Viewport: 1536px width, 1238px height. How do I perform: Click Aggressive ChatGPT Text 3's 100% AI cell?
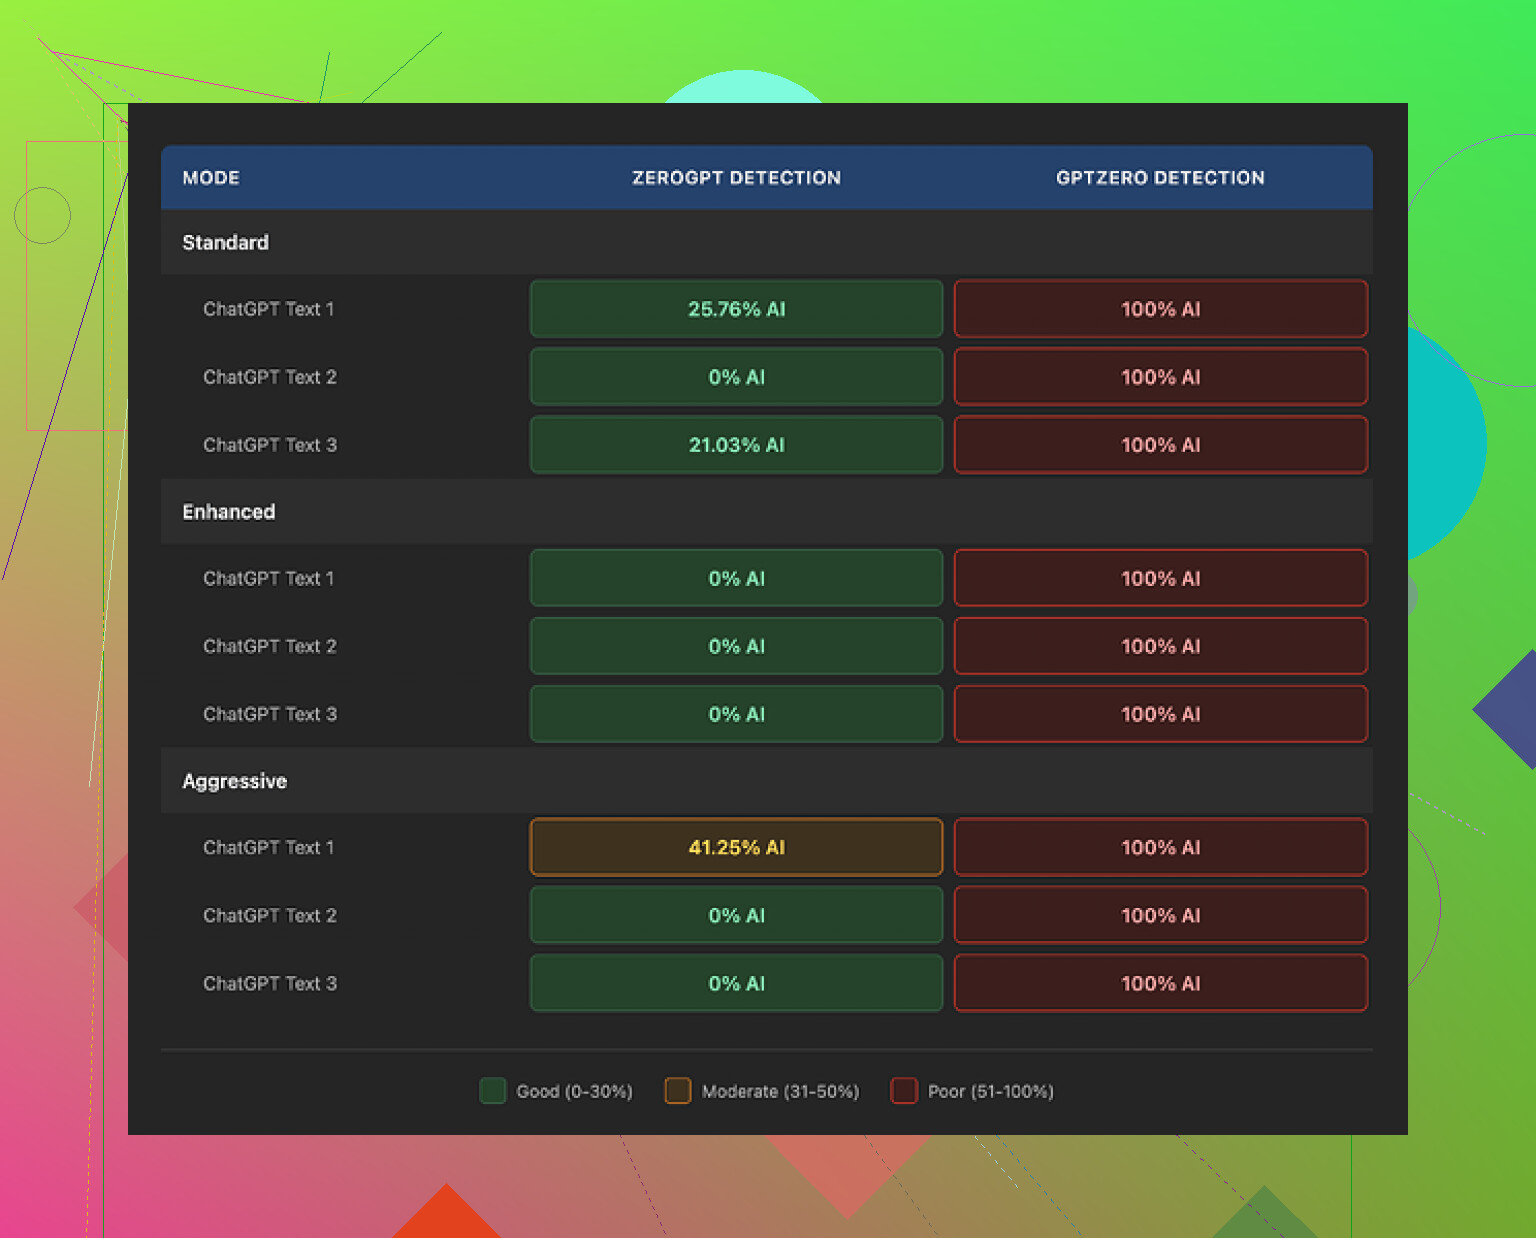point(1160,983)
